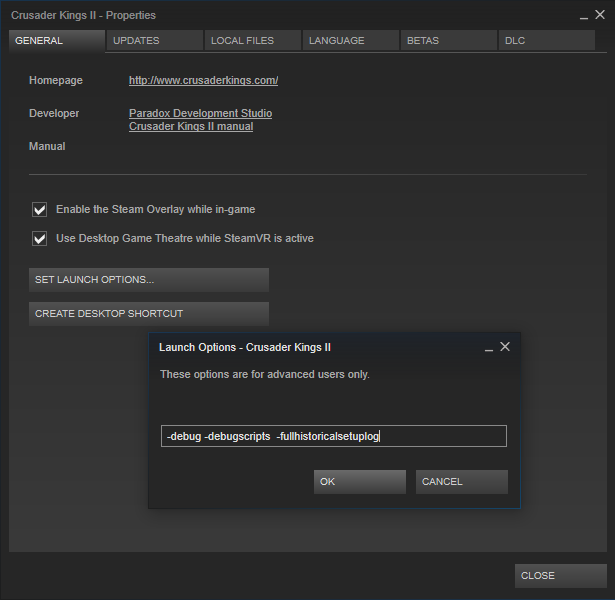This screenshot has height=600, width=615.
Task: Close the Launch Options dialog with X
Action: (505, 347)
